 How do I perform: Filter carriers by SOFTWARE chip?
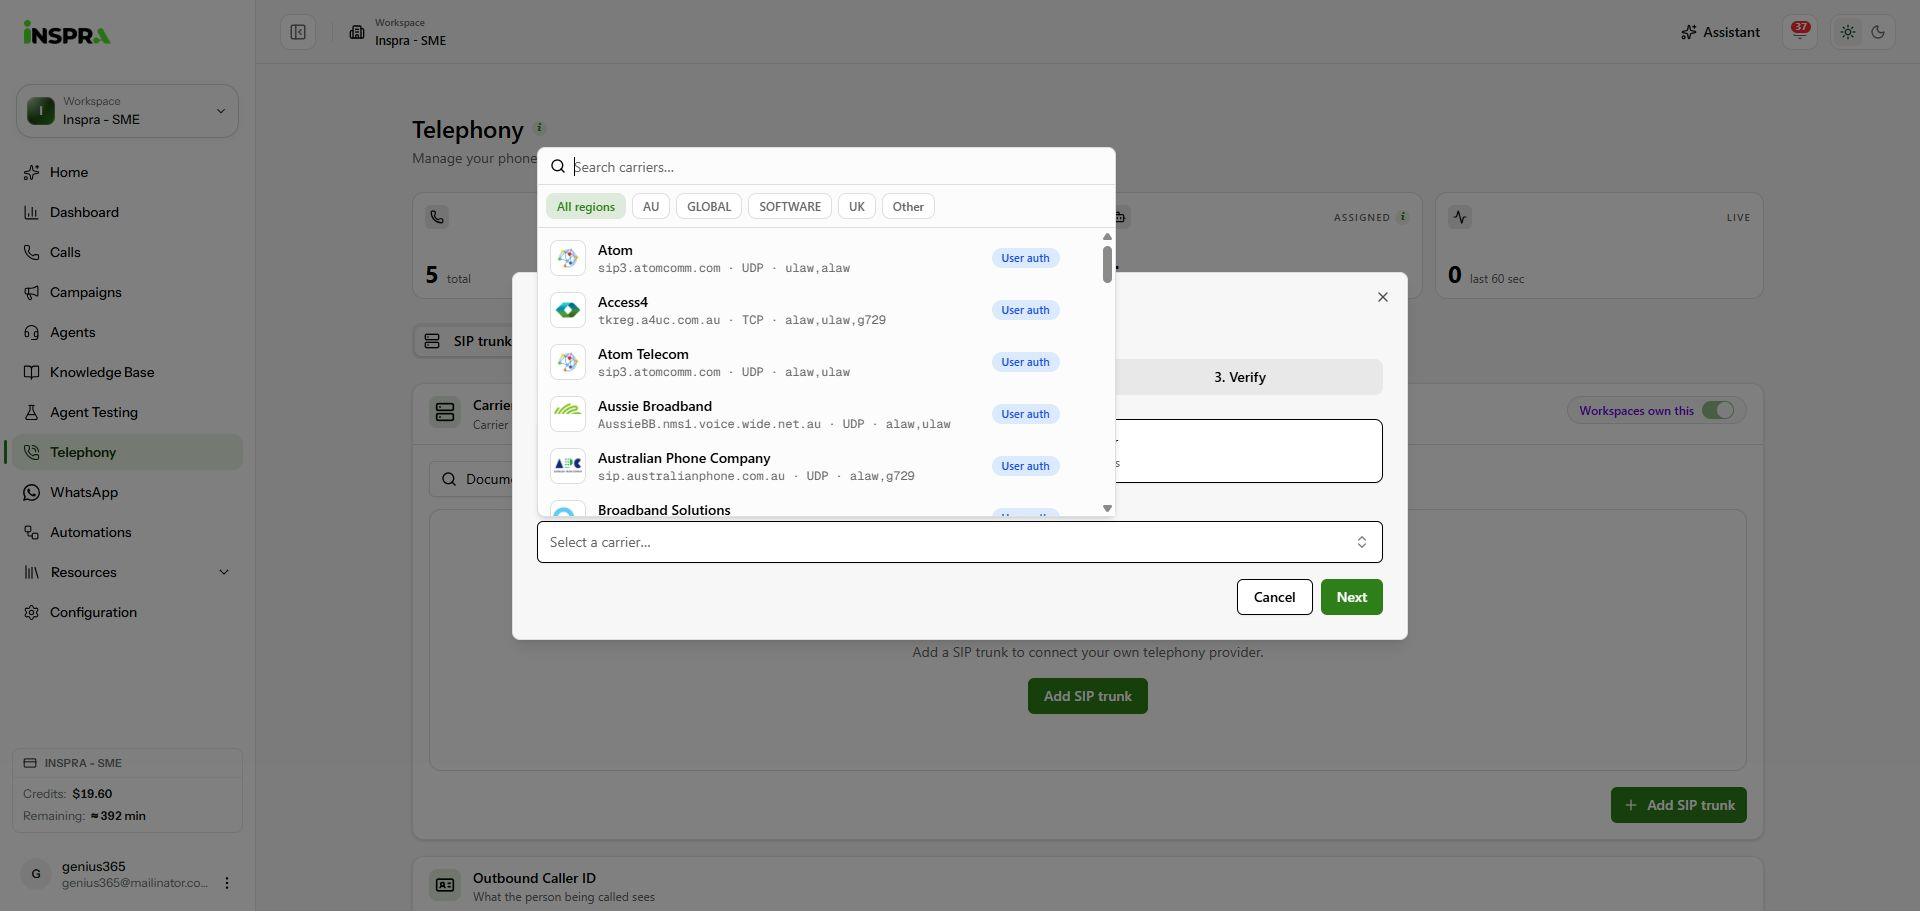[x=790, y=207]
